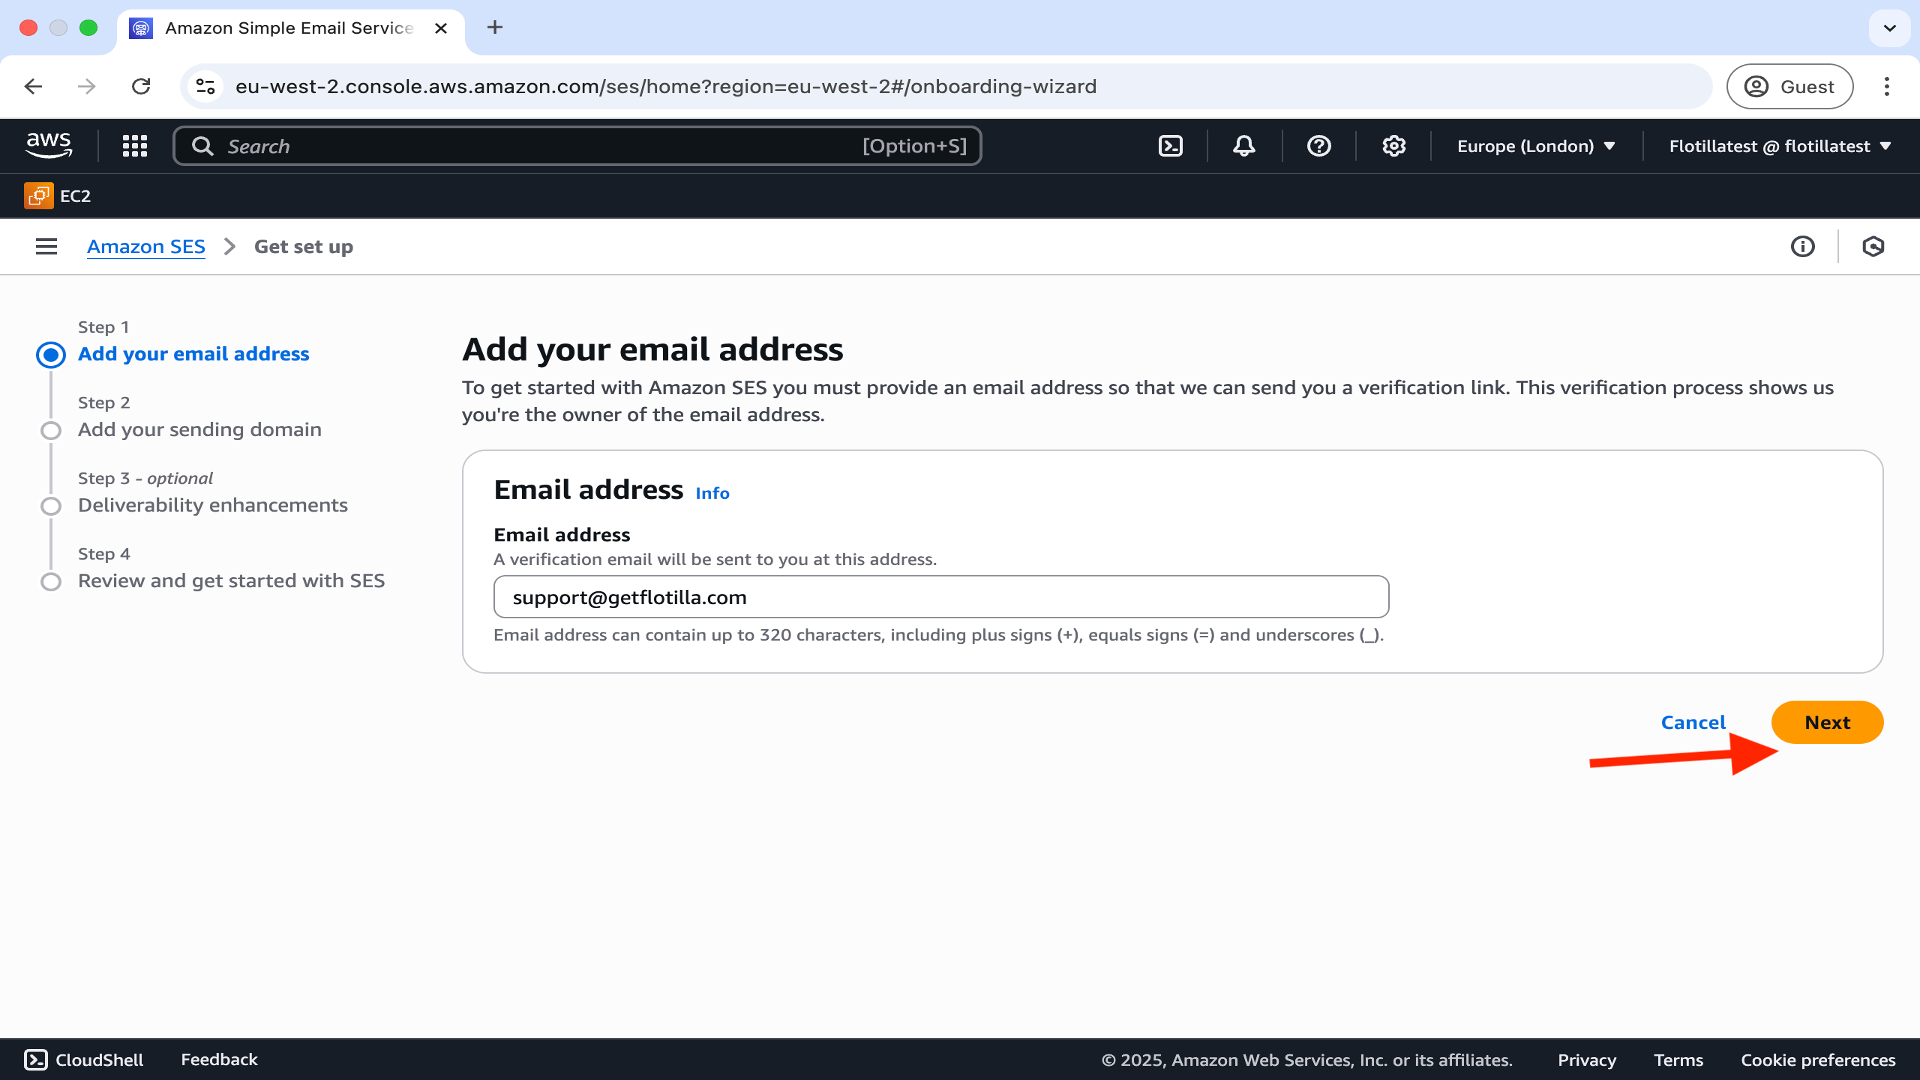Viewport: 1920px width, 1080px height.
Task: Select Step 2 Add your sending domain
Action: click(199, 430)
